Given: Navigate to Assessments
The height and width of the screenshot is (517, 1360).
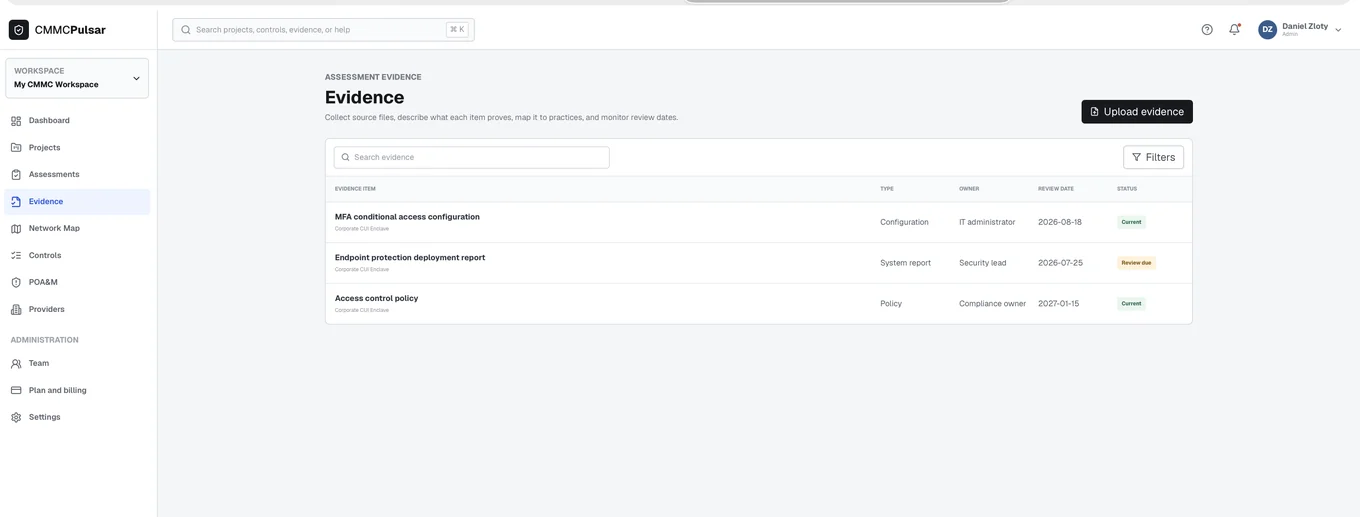Looking at the screenshot, I should [x=77, y=175].
